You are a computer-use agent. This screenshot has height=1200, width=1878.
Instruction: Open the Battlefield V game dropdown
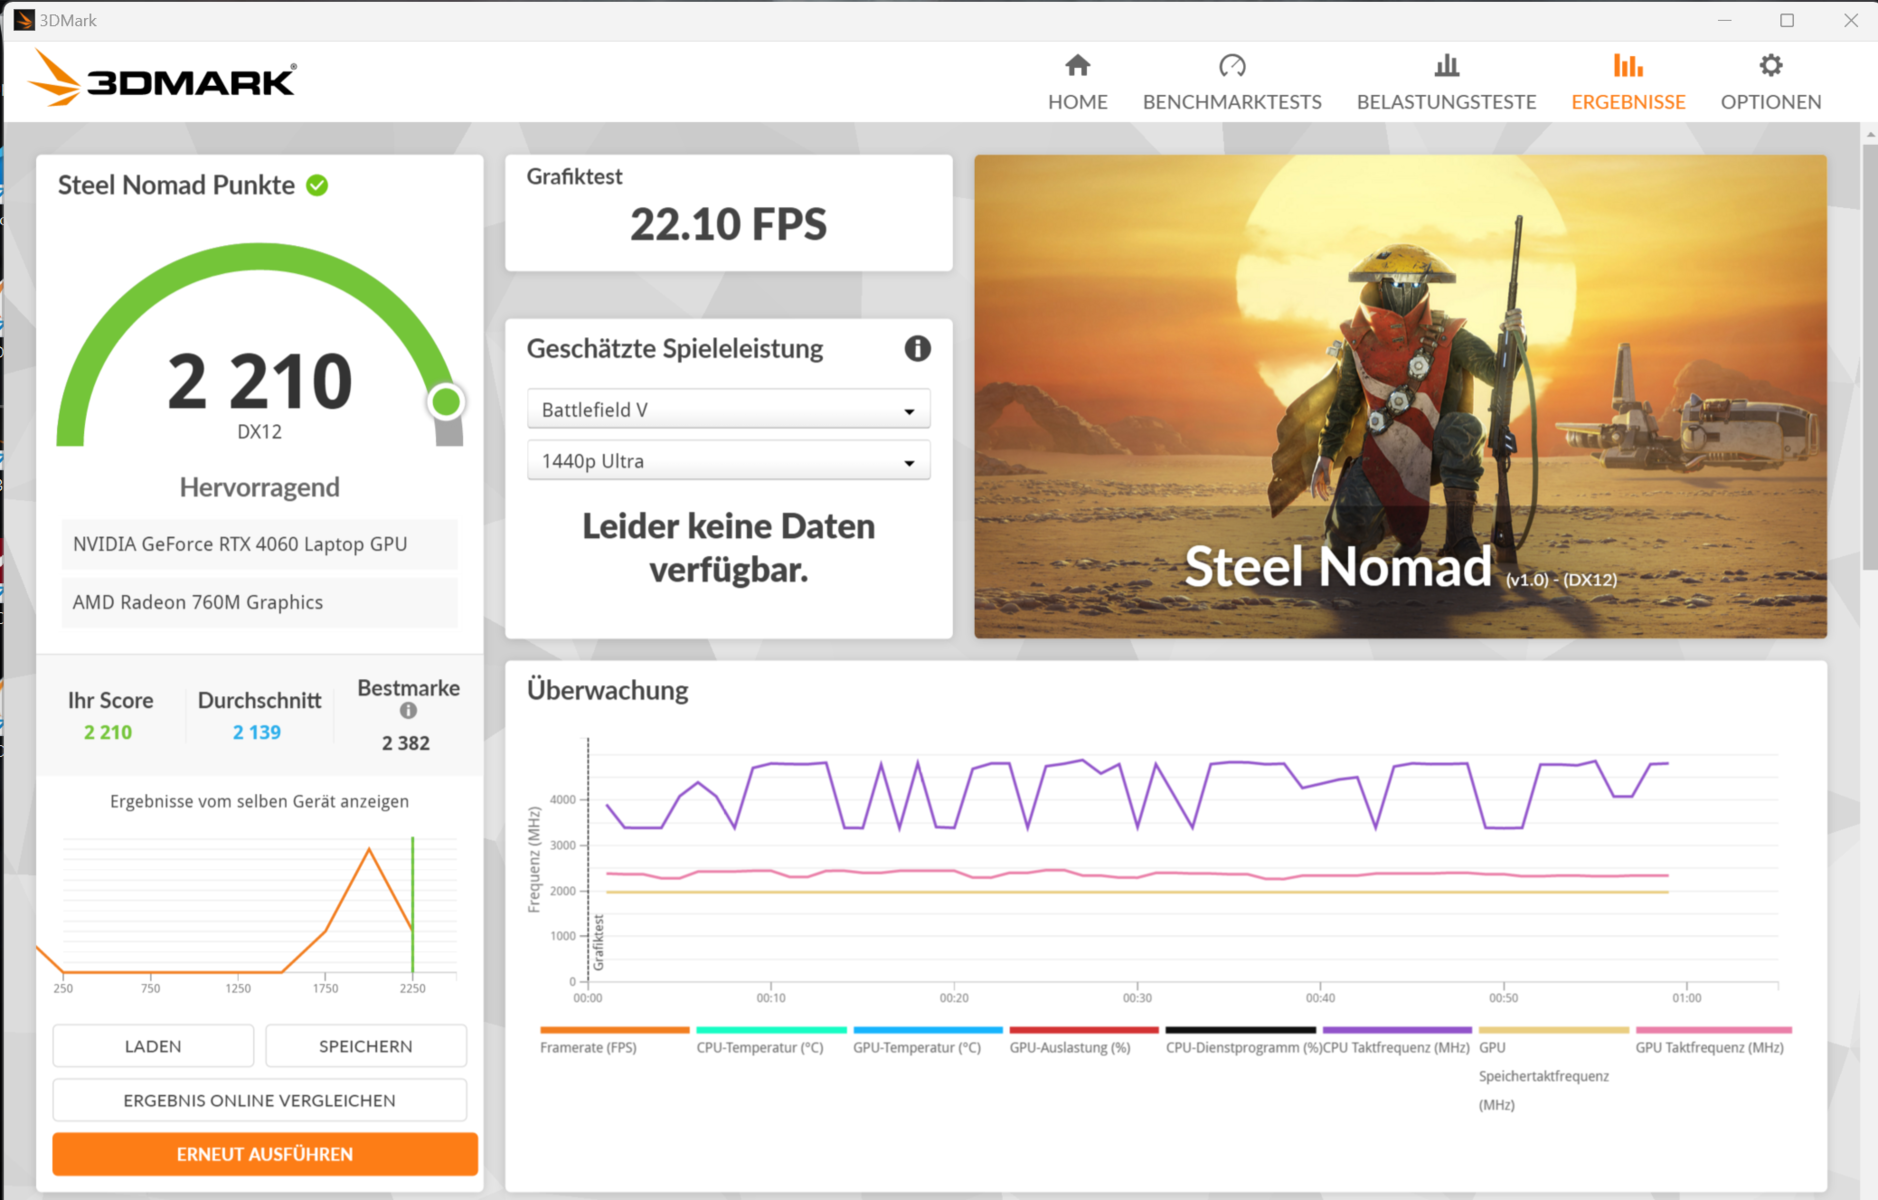tap(728, 409)
